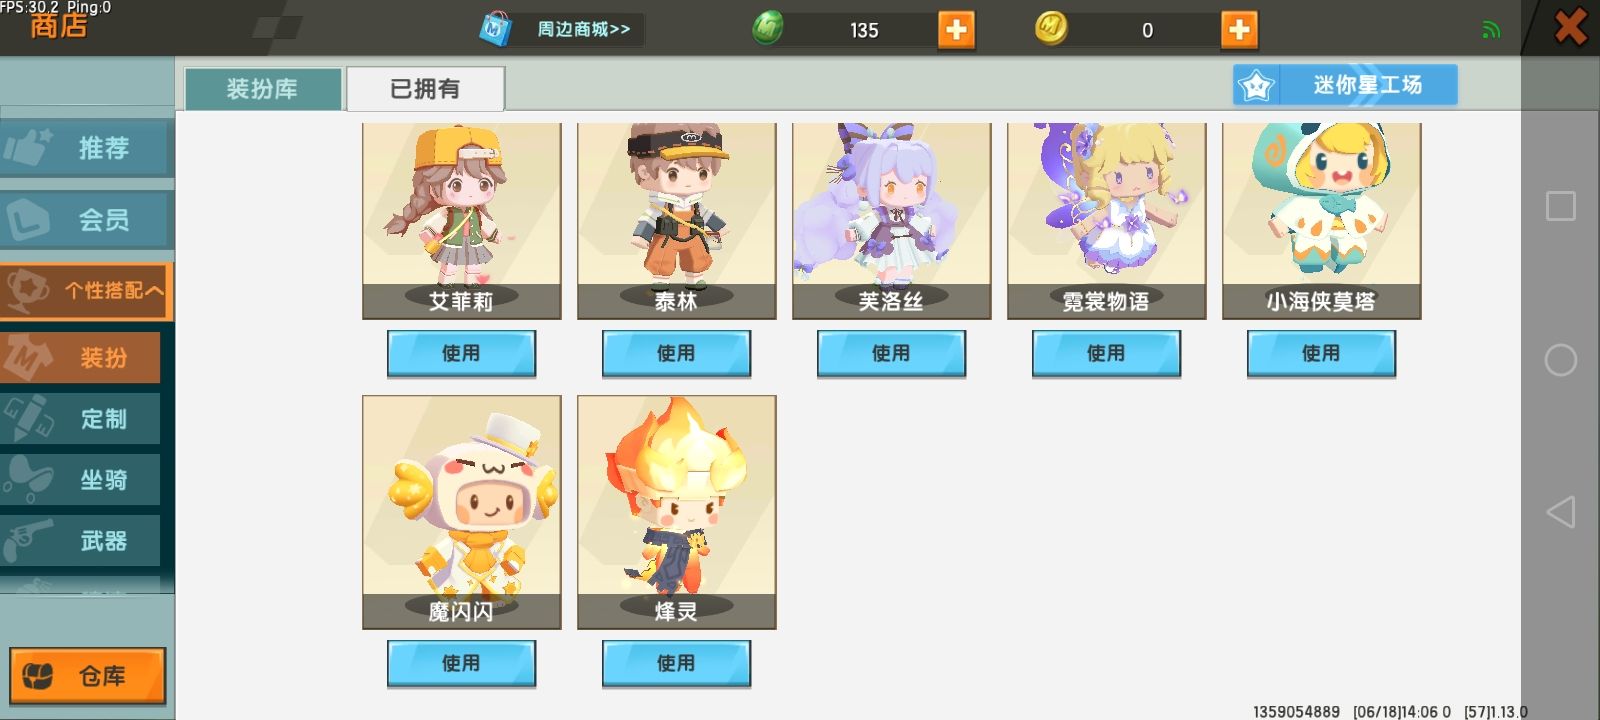Screen dimensions: 1600x720
Task: Open the 定制 customization category
Action: [x=80, y=418]
